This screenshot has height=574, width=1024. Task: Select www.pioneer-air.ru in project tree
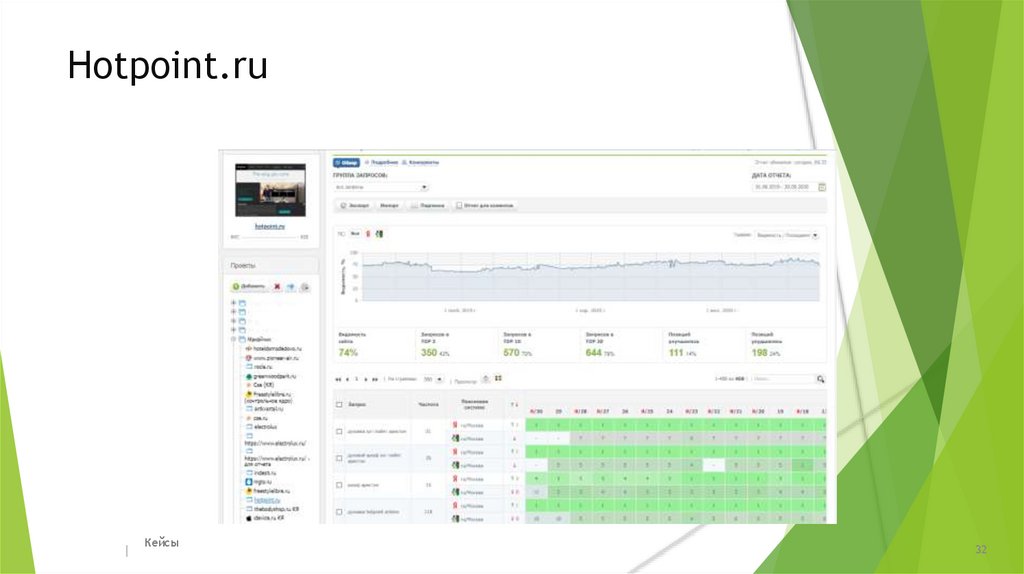click(276, 358)
